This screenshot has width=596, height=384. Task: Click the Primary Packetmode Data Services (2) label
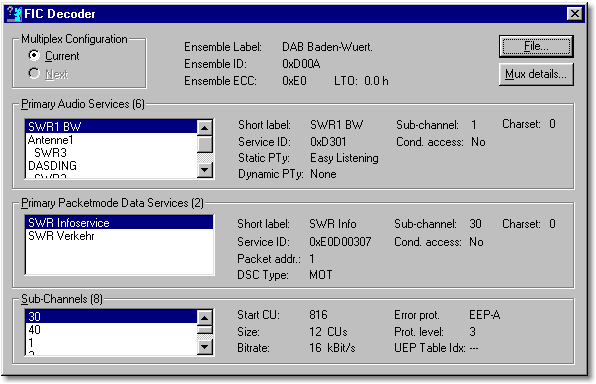coord(112,203)
